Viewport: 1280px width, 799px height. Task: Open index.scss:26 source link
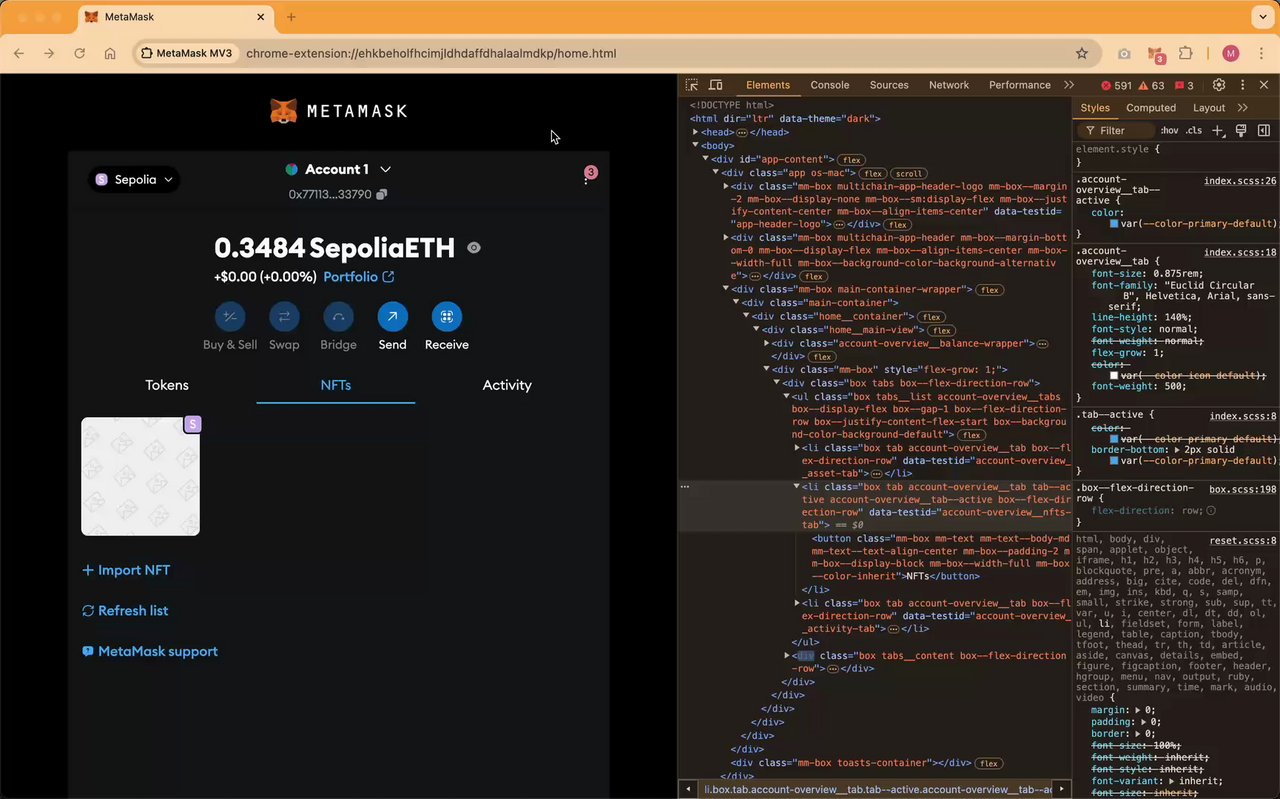coord(1240,181)
